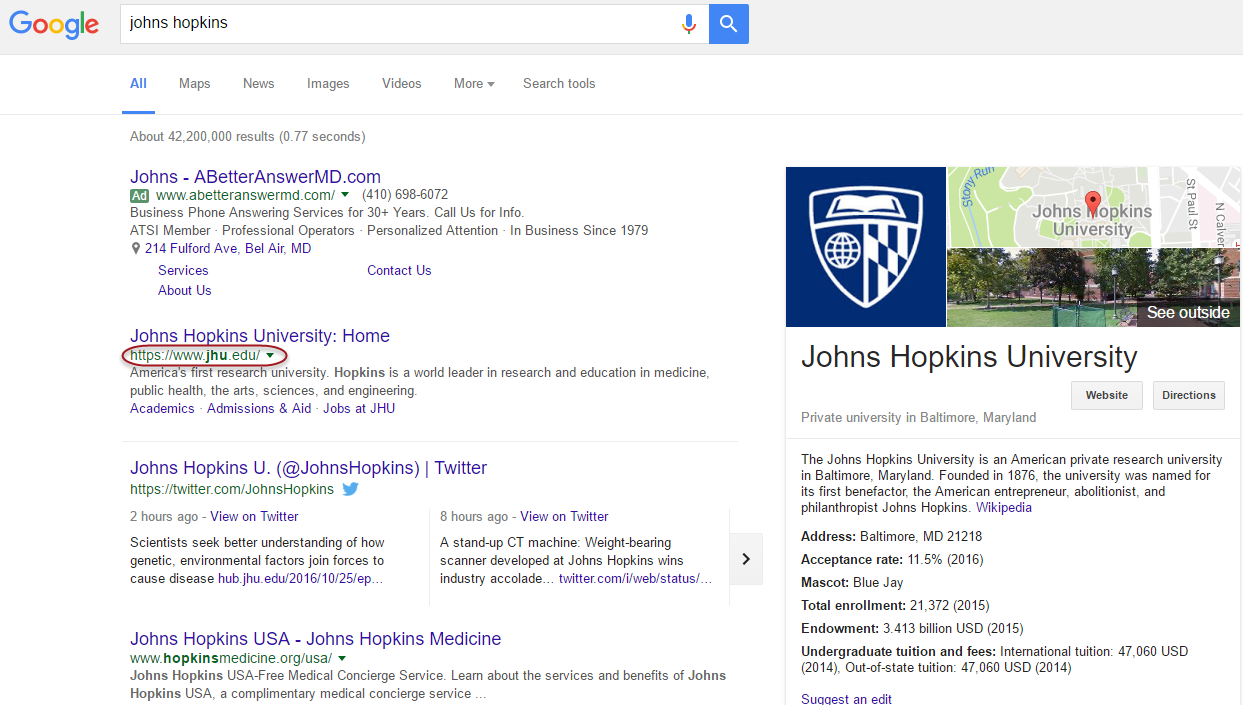Click the Directions button
Viewport: 1243px width, 705px height.
pyautogui.click(x=1189, y=395)
